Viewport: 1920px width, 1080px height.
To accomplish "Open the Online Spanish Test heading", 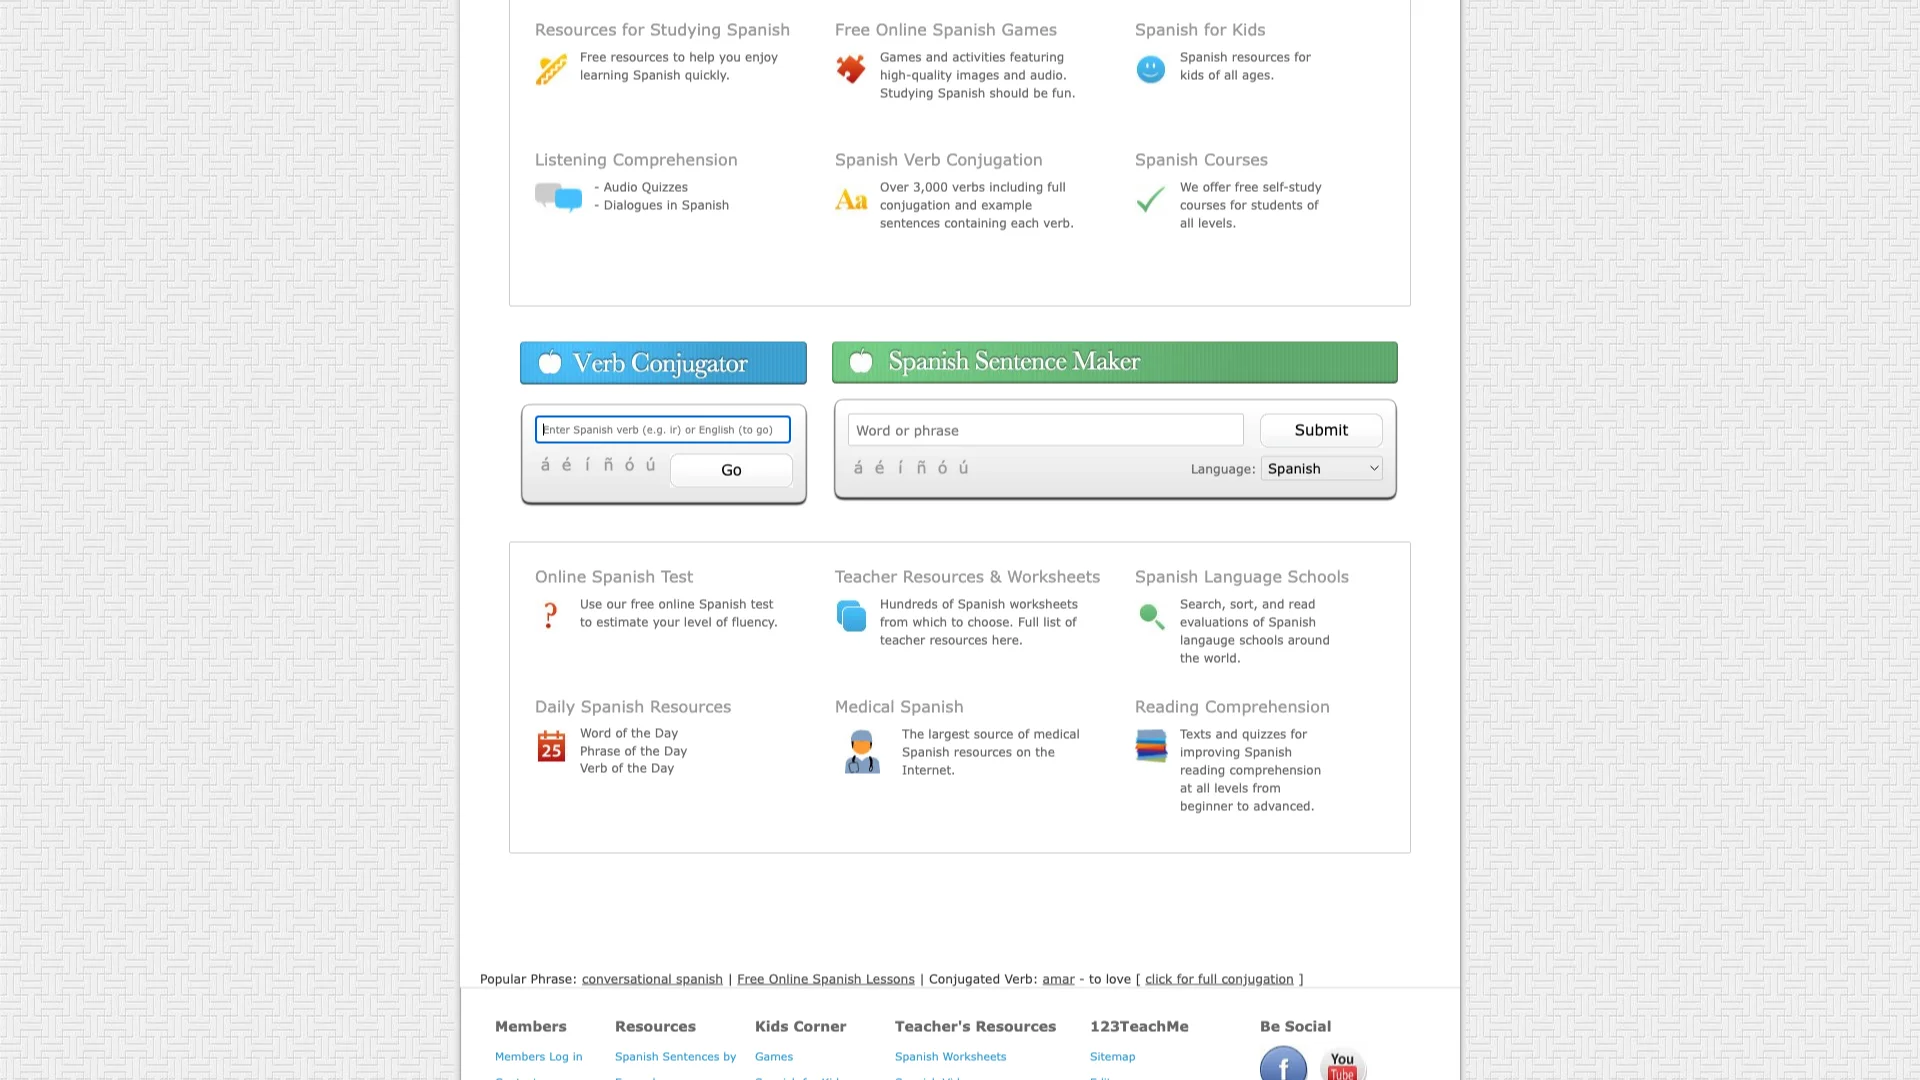I will [x=614, y=577].
